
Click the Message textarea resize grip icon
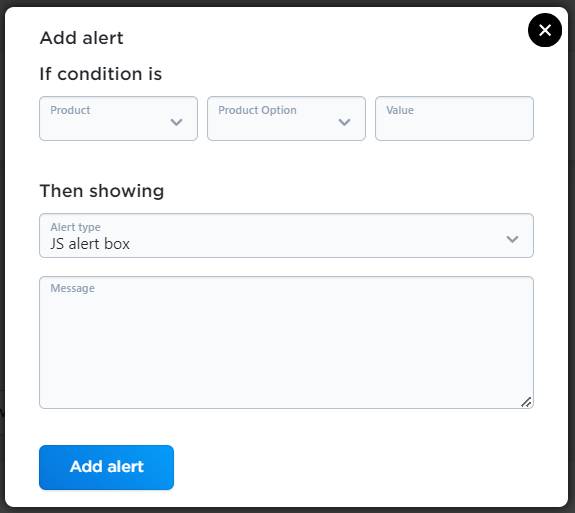526,402
